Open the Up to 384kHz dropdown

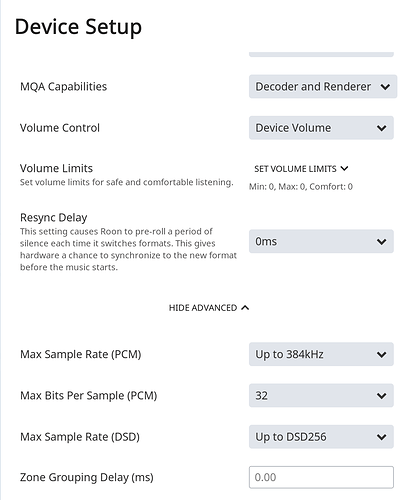pos(321,354)
